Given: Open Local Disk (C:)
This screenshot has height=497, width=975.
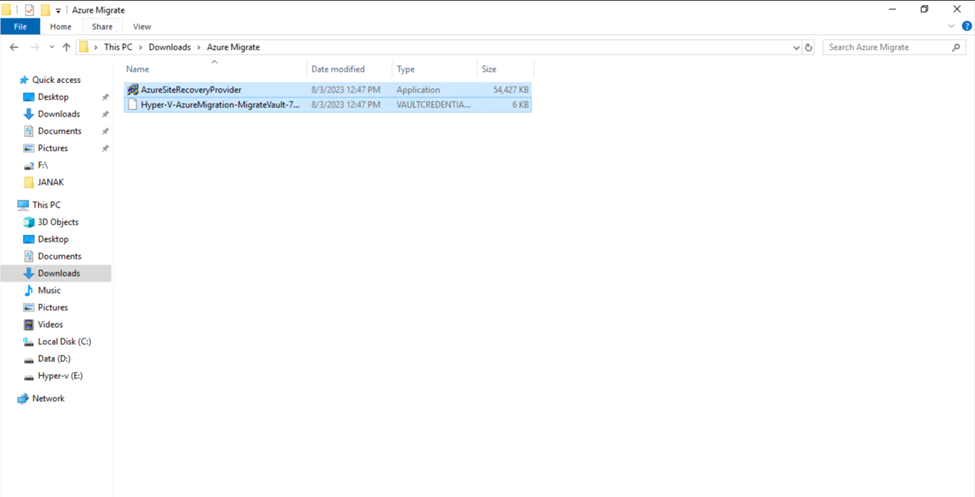Looking at the screenshot, I should 64,341.
